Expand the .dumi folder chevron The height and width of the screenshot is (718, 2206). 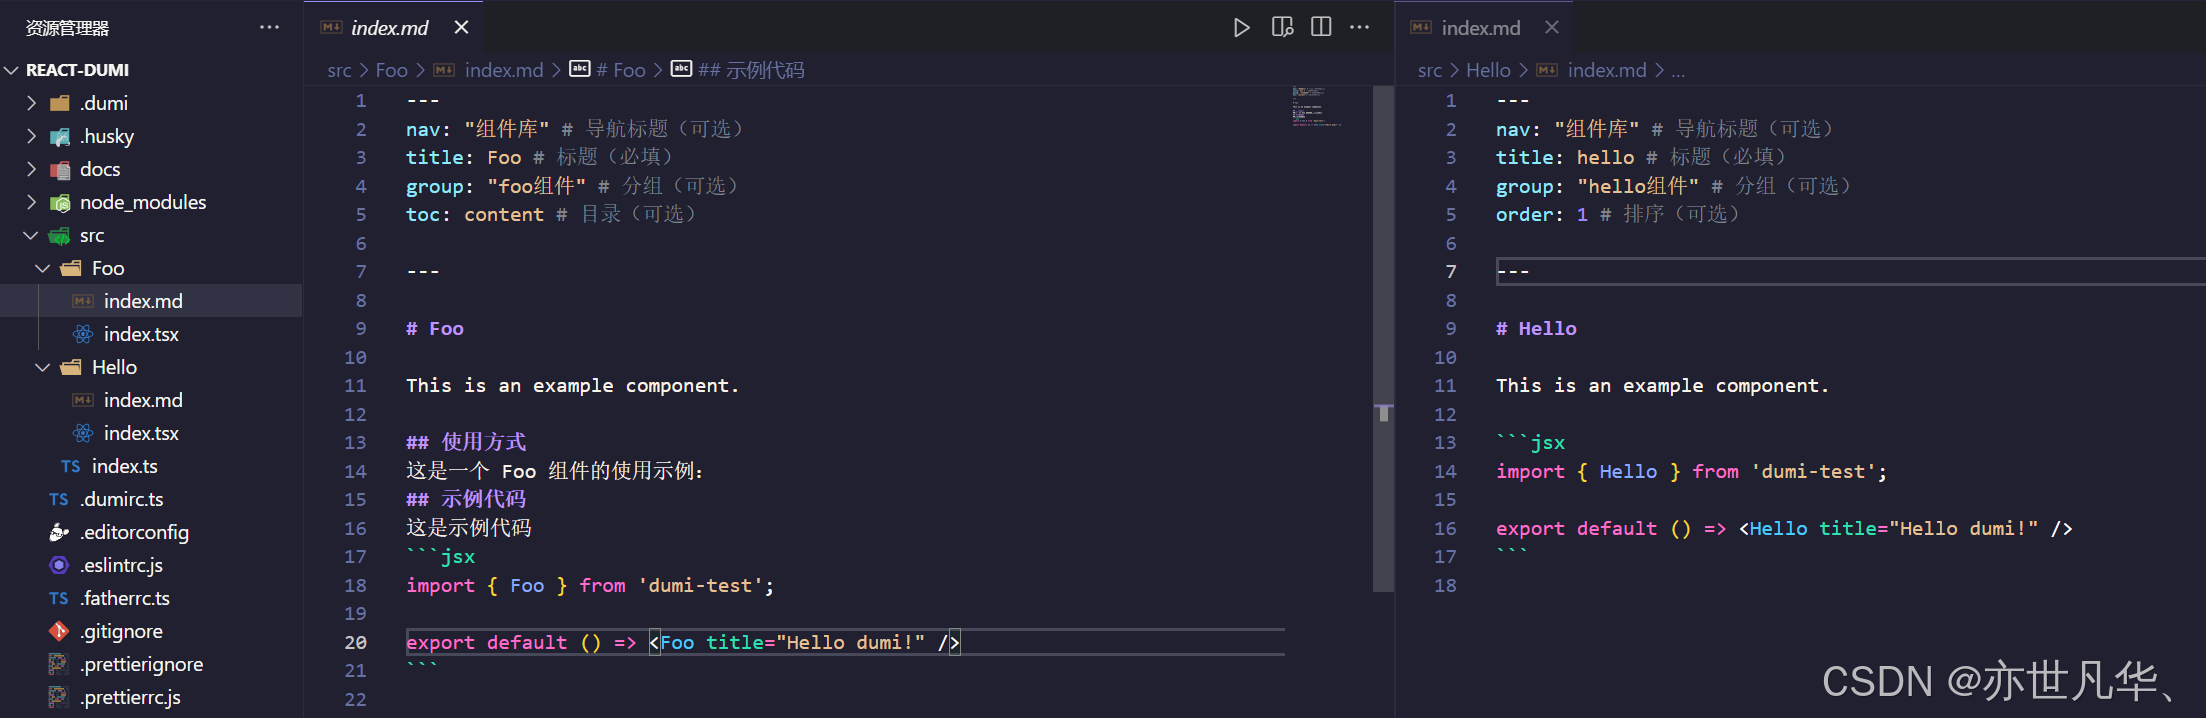click(31, 103)
